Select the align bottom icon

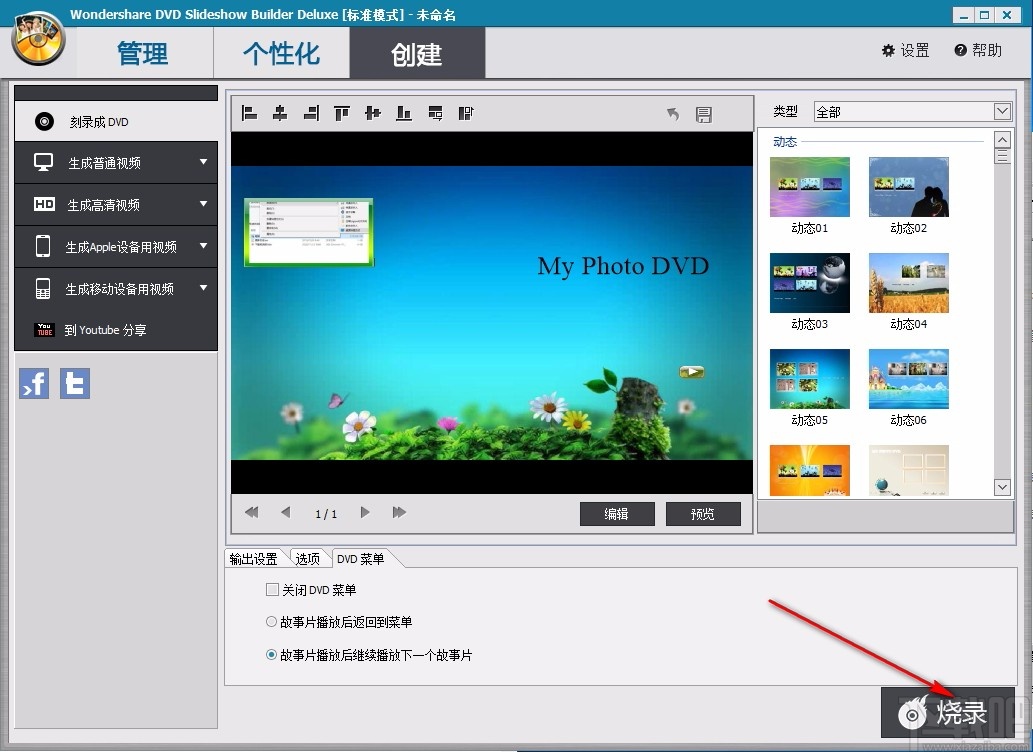pos(403,113)
